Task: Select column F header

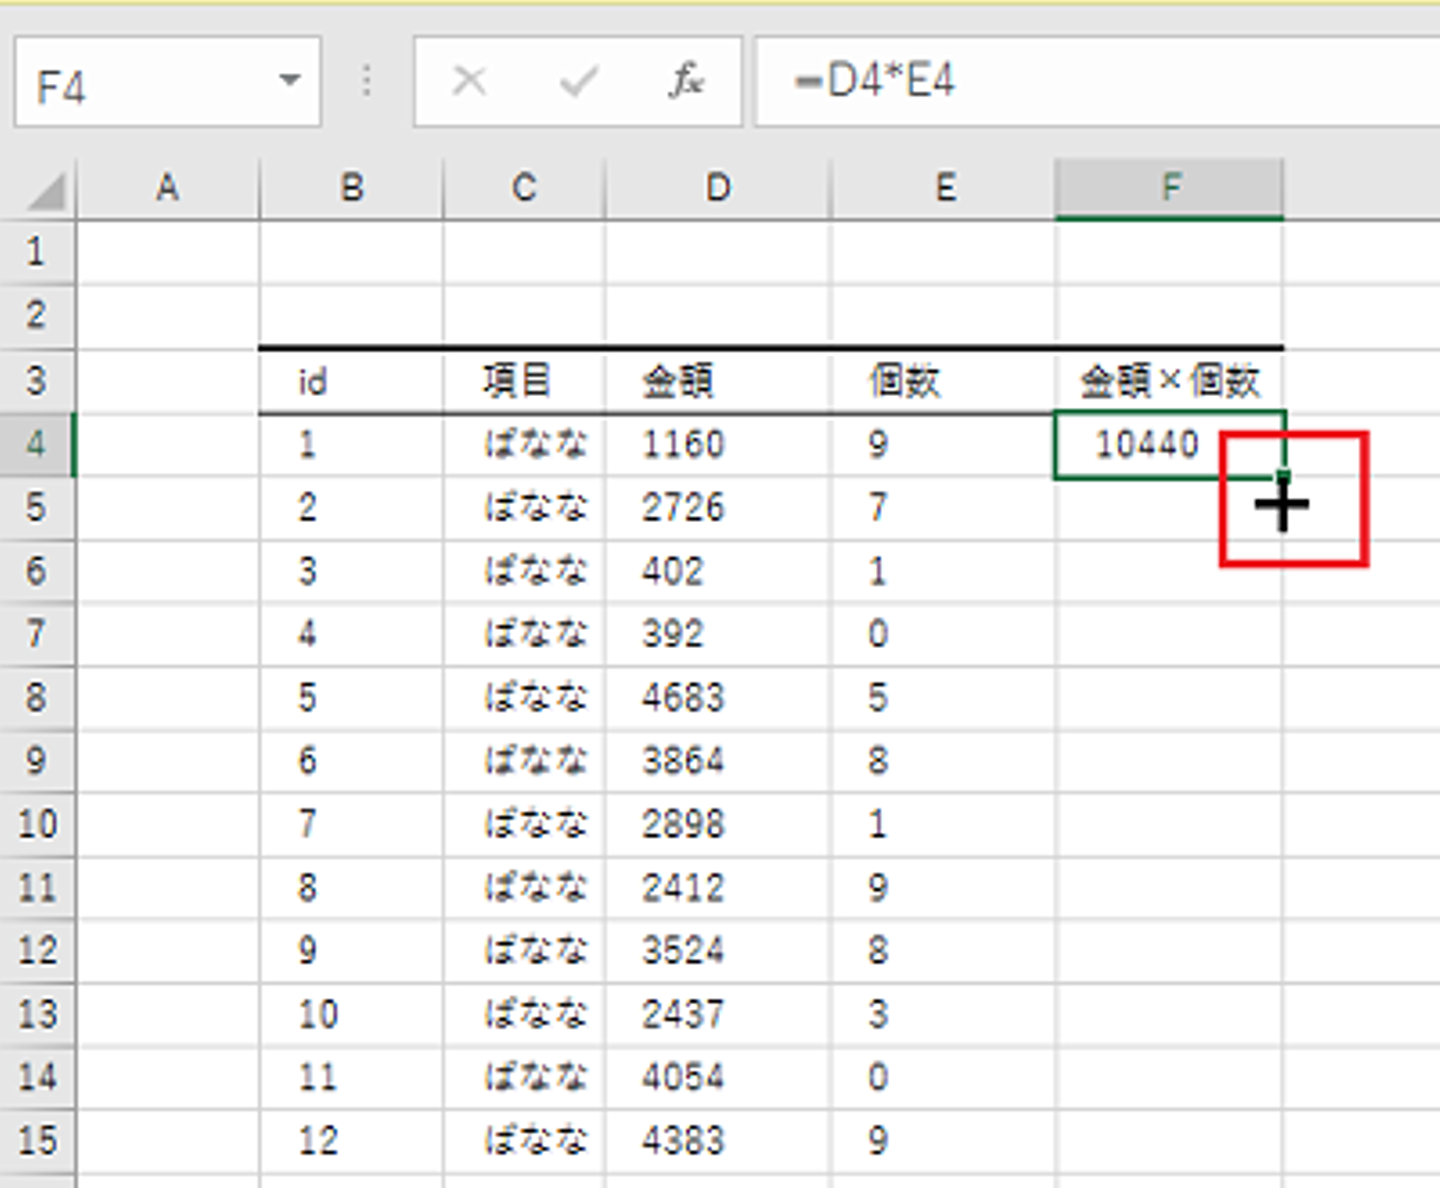Action: coord(1169,188)
